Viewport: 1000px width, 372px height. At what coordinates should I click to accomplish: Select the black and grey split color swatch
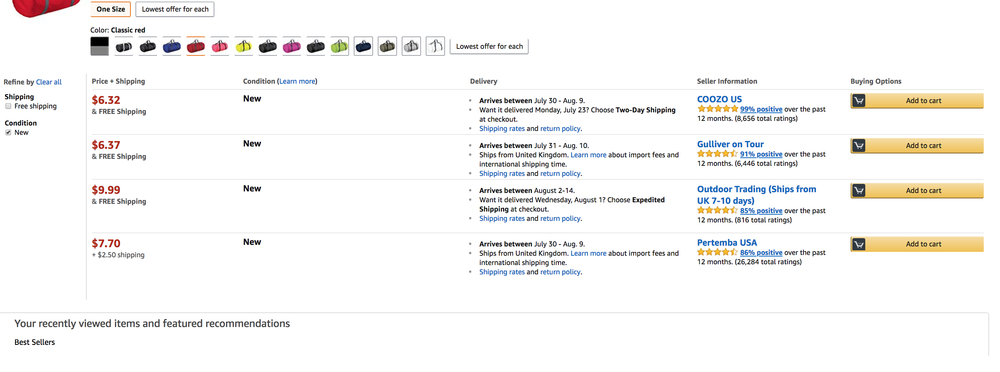[x=99, y=46]
